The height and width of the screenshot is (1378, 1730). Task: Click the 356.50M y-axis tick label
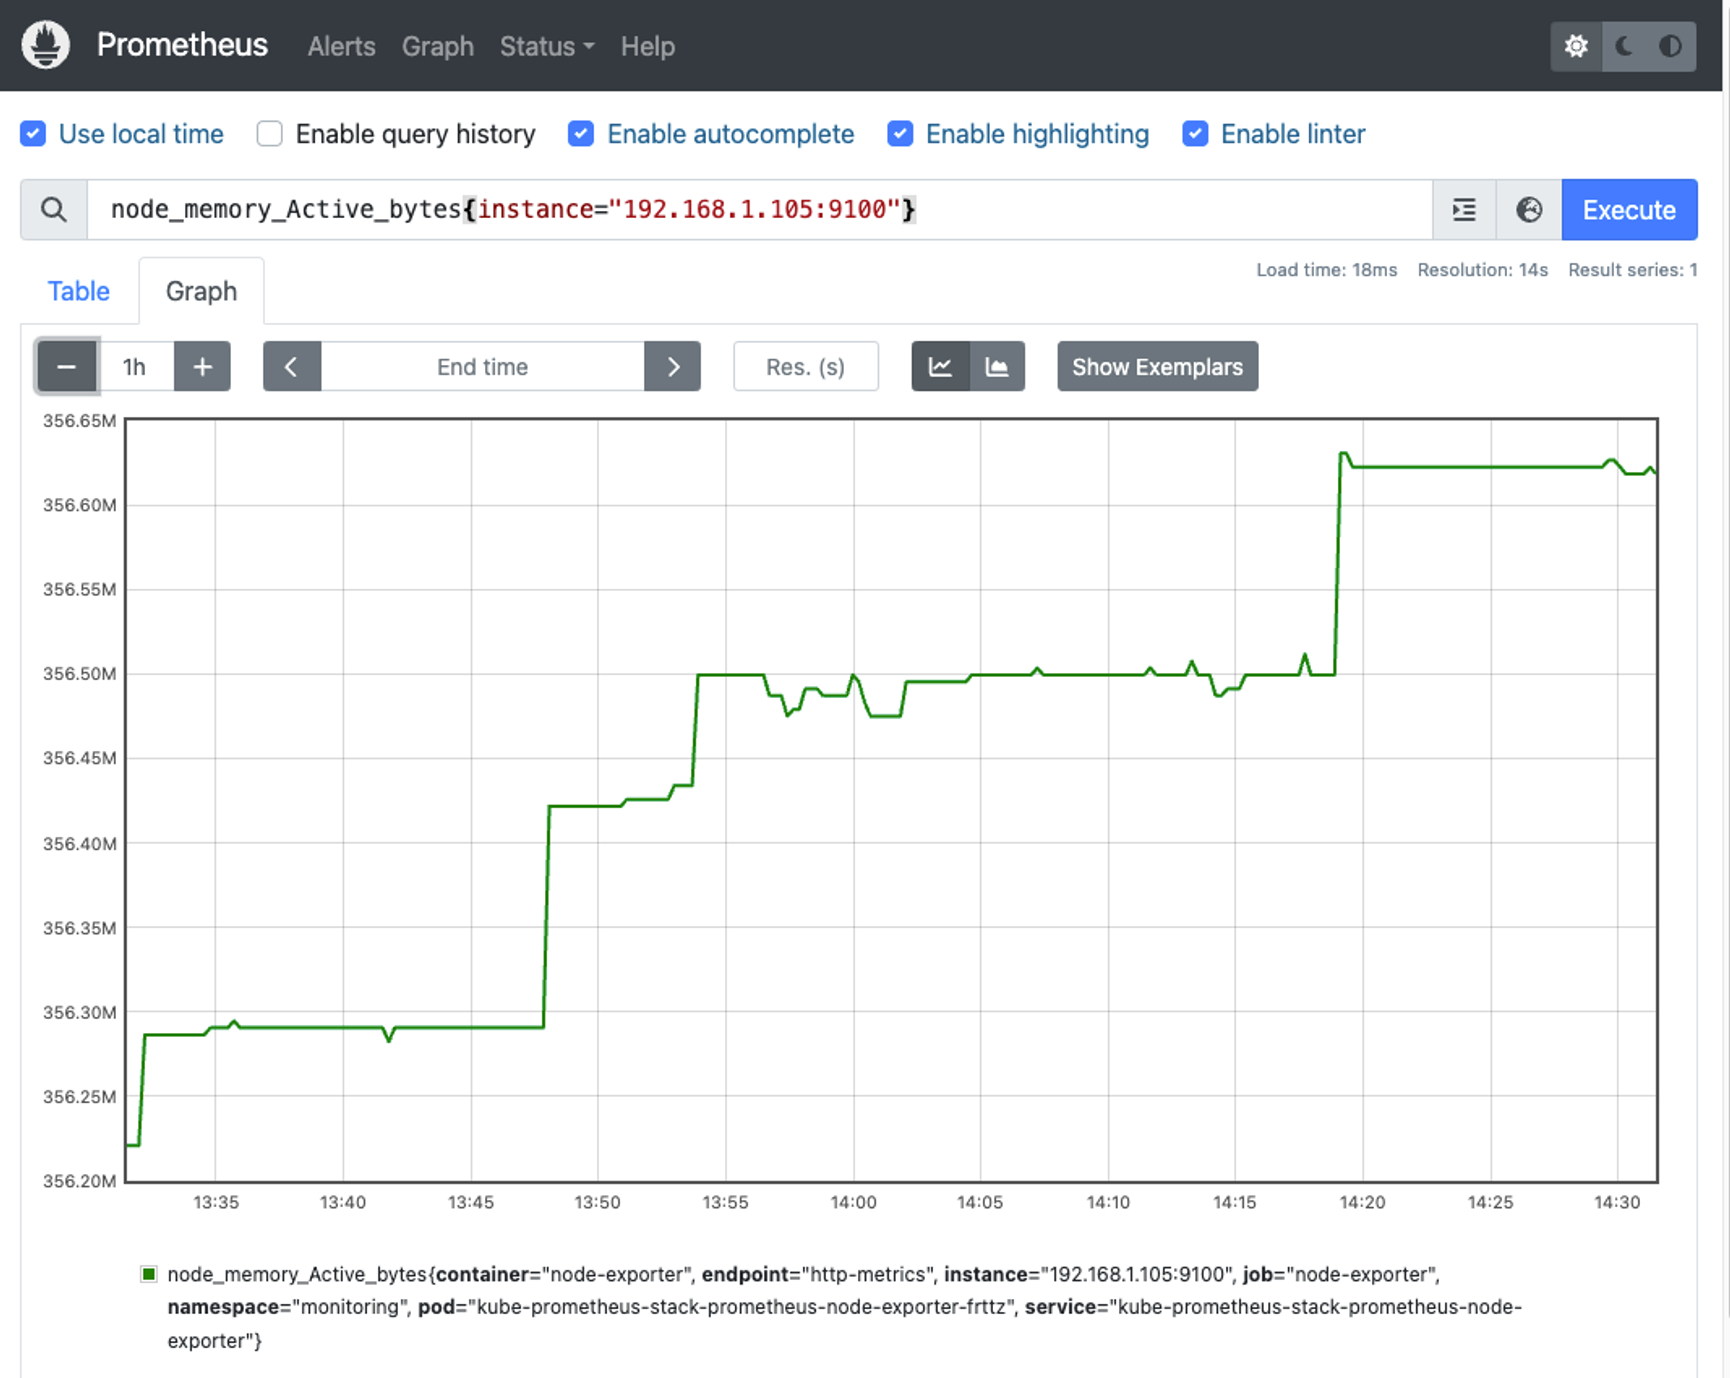pyautogui.click(x=79, y=674)
